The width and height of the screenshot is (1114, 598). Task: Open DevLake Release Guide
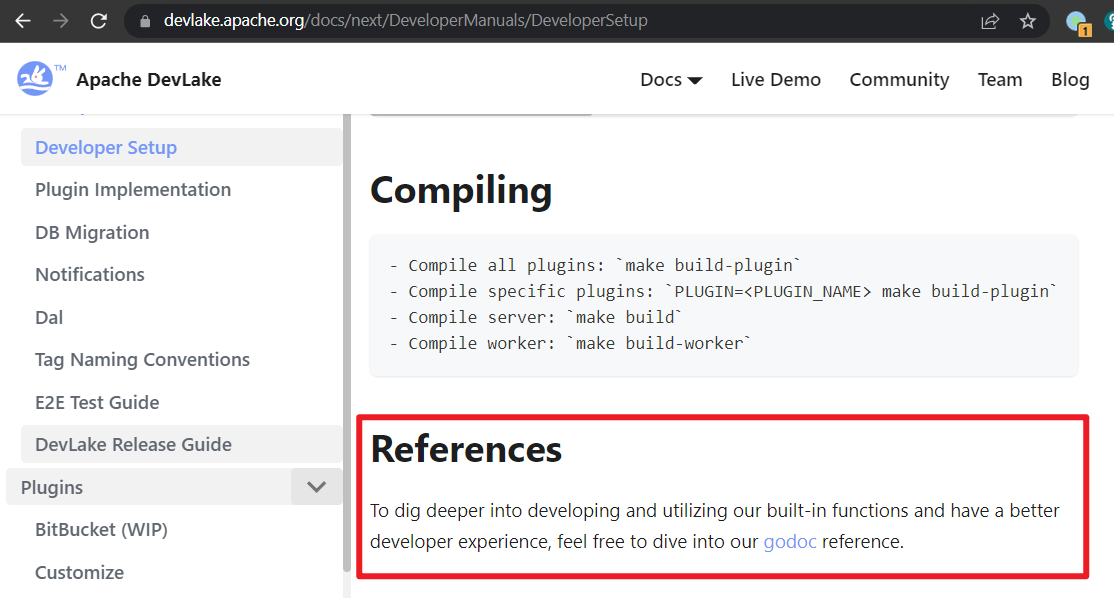pos(181,444)
